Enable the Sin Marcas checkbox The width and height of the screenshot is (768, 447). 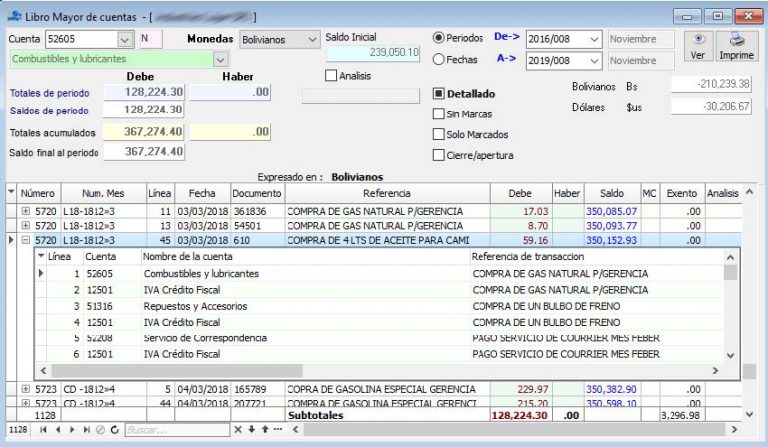pos(439,114)
